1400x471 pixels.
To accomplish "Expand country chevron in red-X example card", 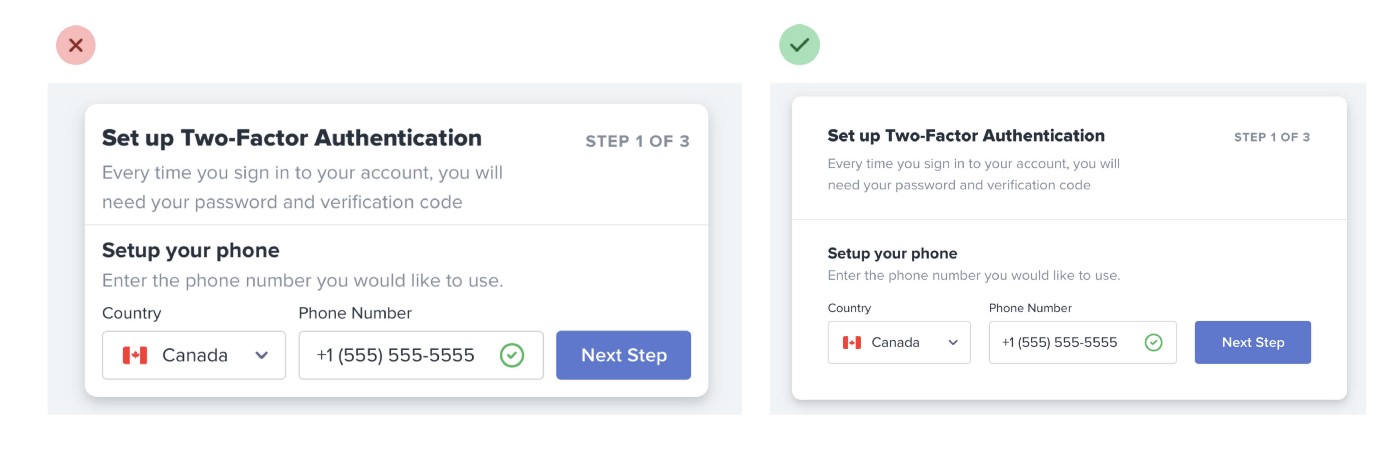I will 262,355.
